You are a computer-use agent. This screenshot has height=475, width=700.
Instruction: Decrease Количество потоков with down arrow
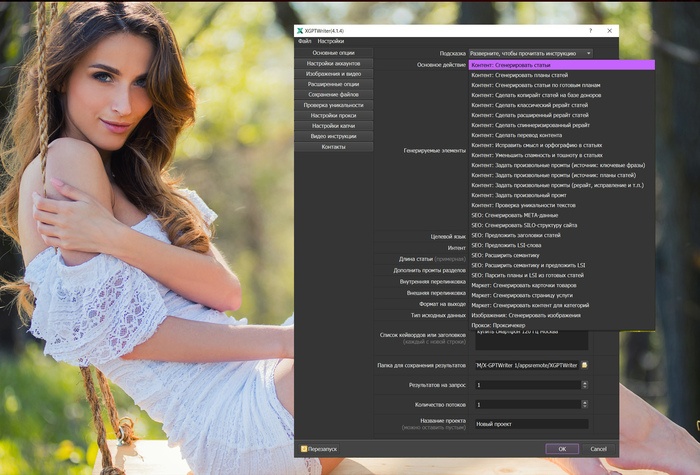click(584, 406)
